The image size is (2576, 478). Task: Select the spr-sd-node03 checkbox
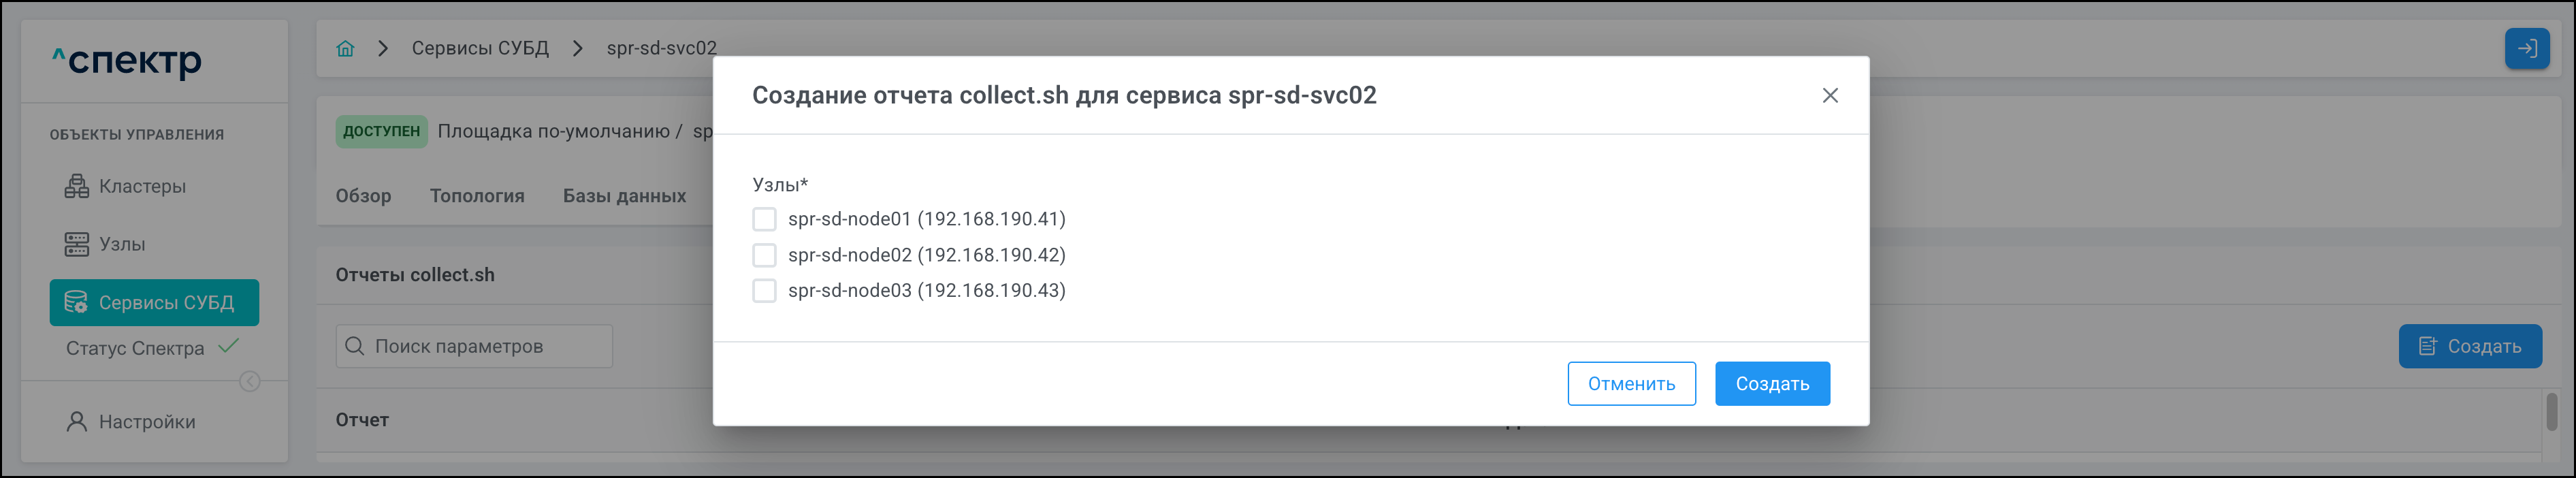764,291
